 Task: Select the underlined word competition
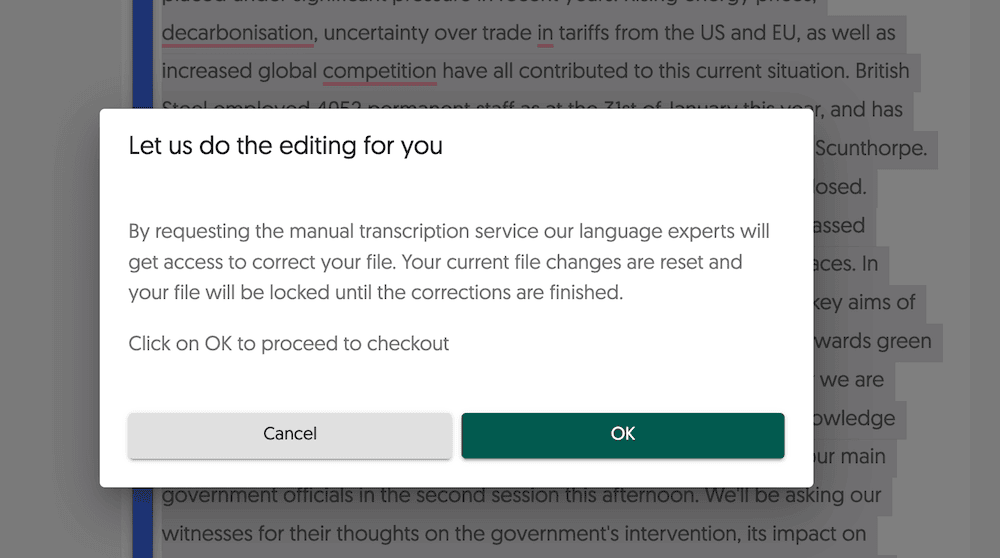(379, 71)
